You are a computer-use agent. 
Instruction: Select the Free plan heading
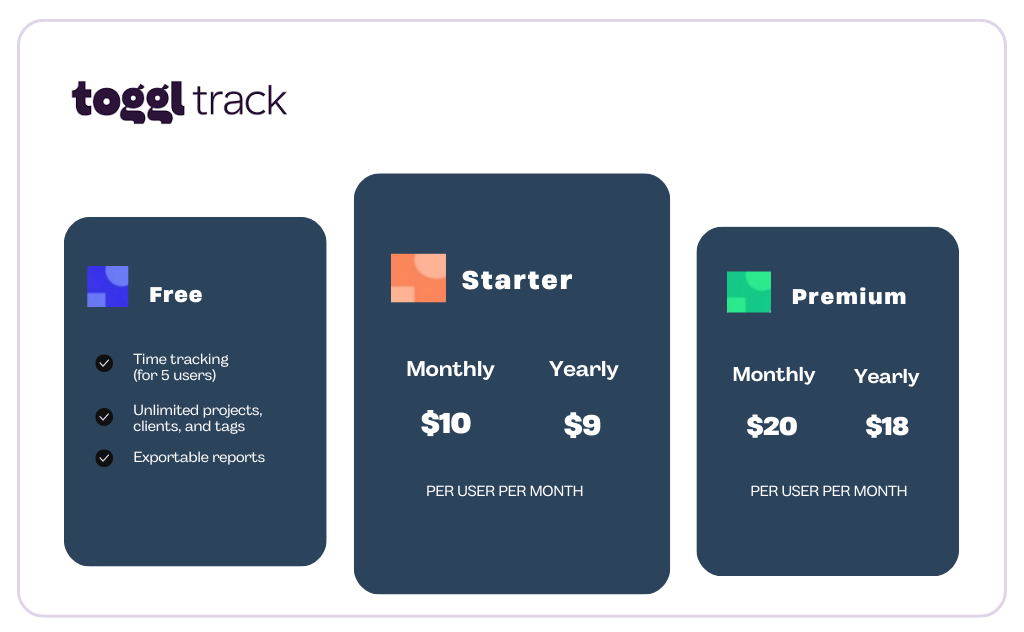coord(176,294)
